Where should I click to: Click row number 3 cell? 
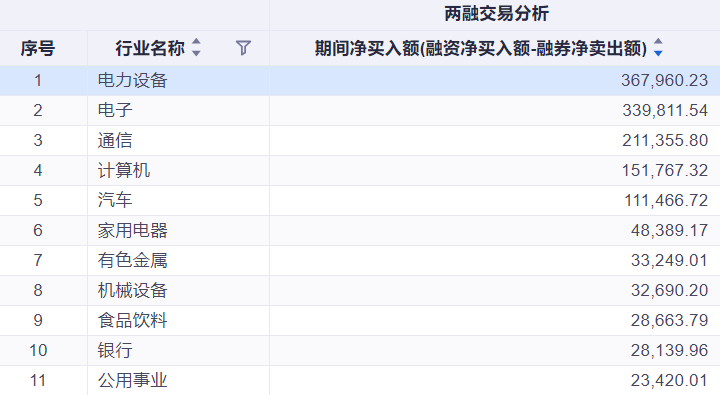coord(43,141)
